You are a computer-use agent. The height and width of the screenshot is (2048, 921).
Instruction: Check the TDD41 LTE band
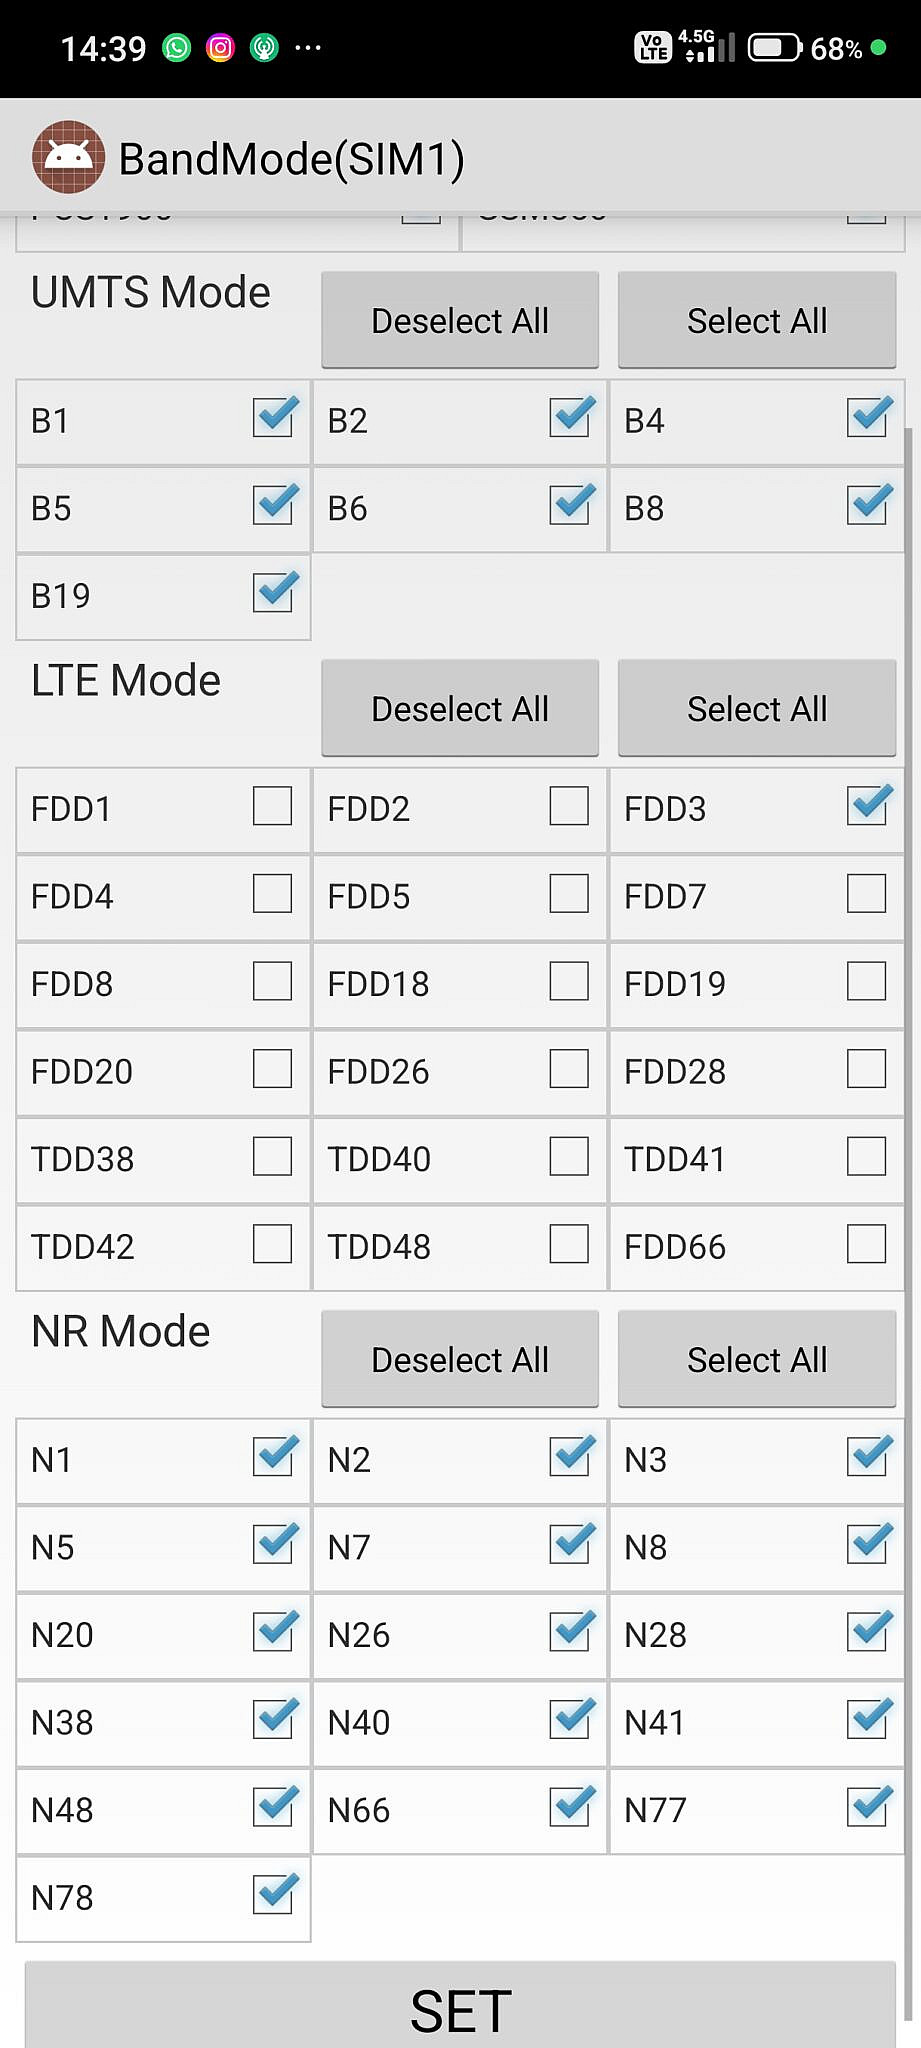click(x=866, y=1157)
